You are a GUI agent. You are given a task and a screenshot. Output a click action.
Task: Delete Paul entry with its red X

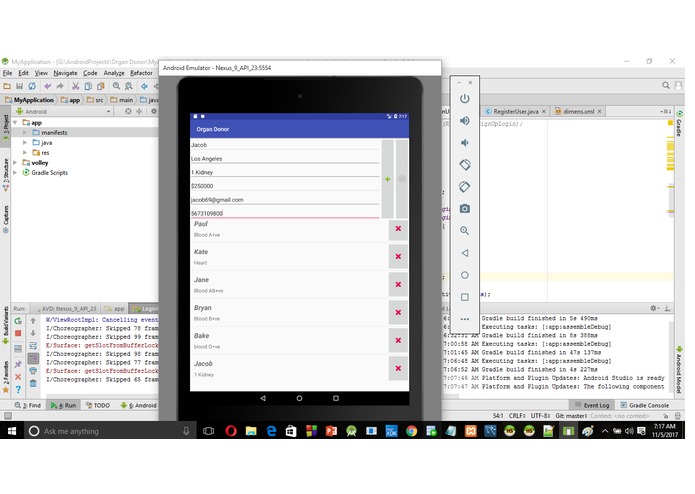(398, 229)
